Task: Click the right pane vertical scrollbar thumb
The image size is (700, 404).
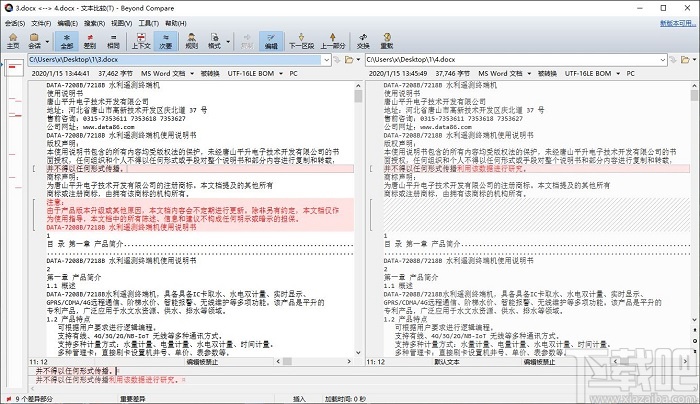Action: click(694, 95)
